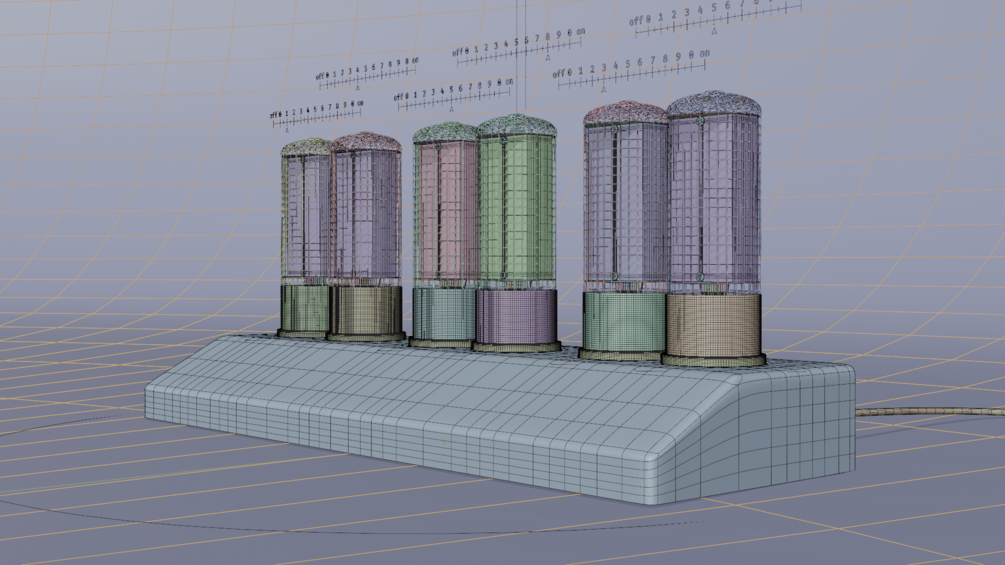Select the gray wireframe base housing
The image size is (1005, 565).
500,420
